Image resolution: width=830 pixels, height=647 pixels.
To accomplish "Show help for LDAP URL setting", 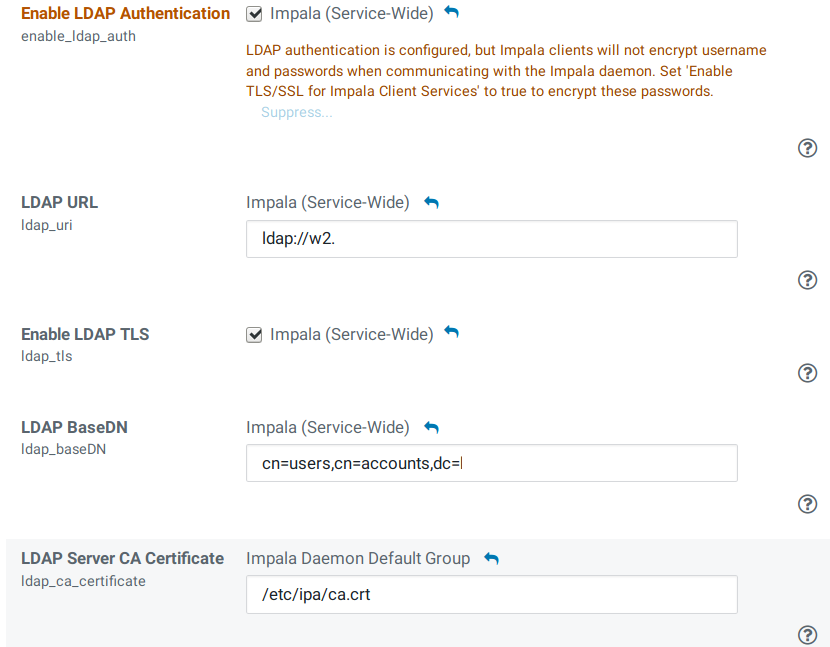I will tap(808, 280).
